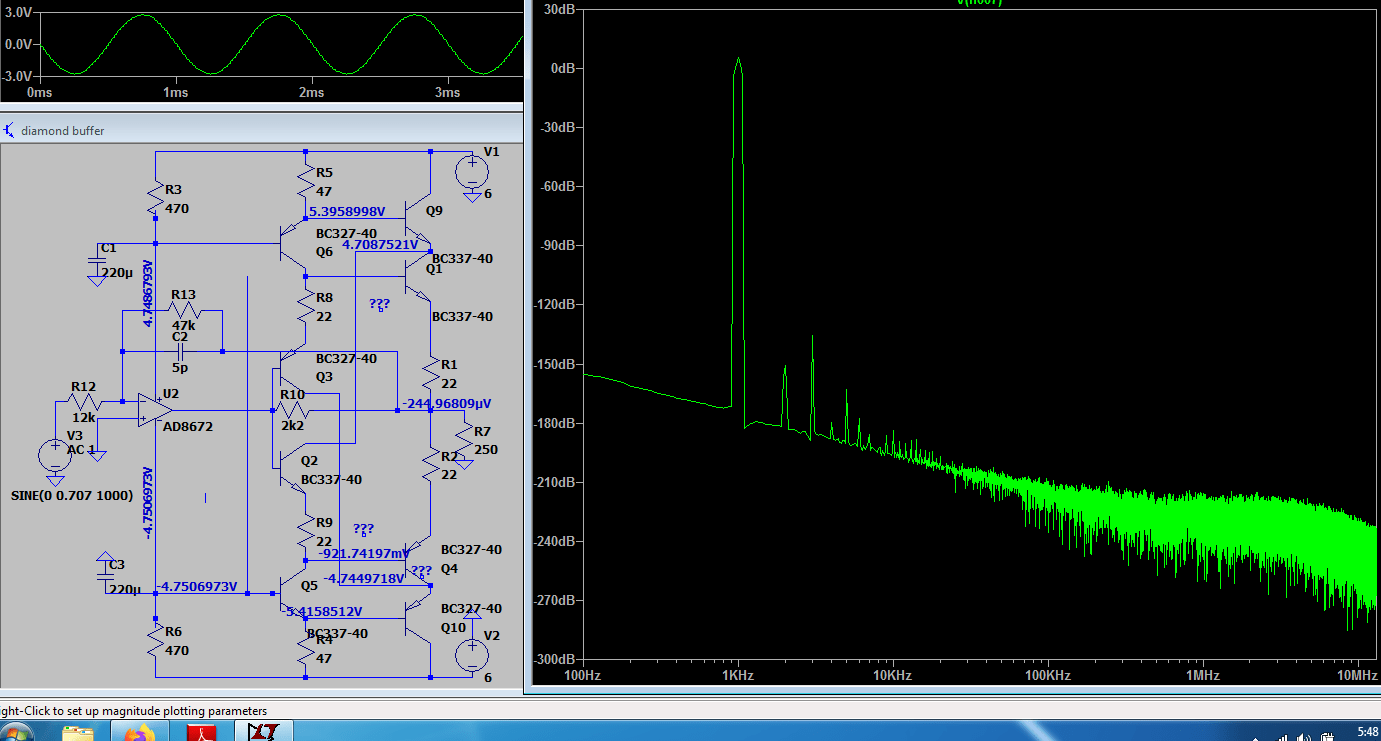
Task: Switch to Firefox in the taskbar
Action: [140, 733]
